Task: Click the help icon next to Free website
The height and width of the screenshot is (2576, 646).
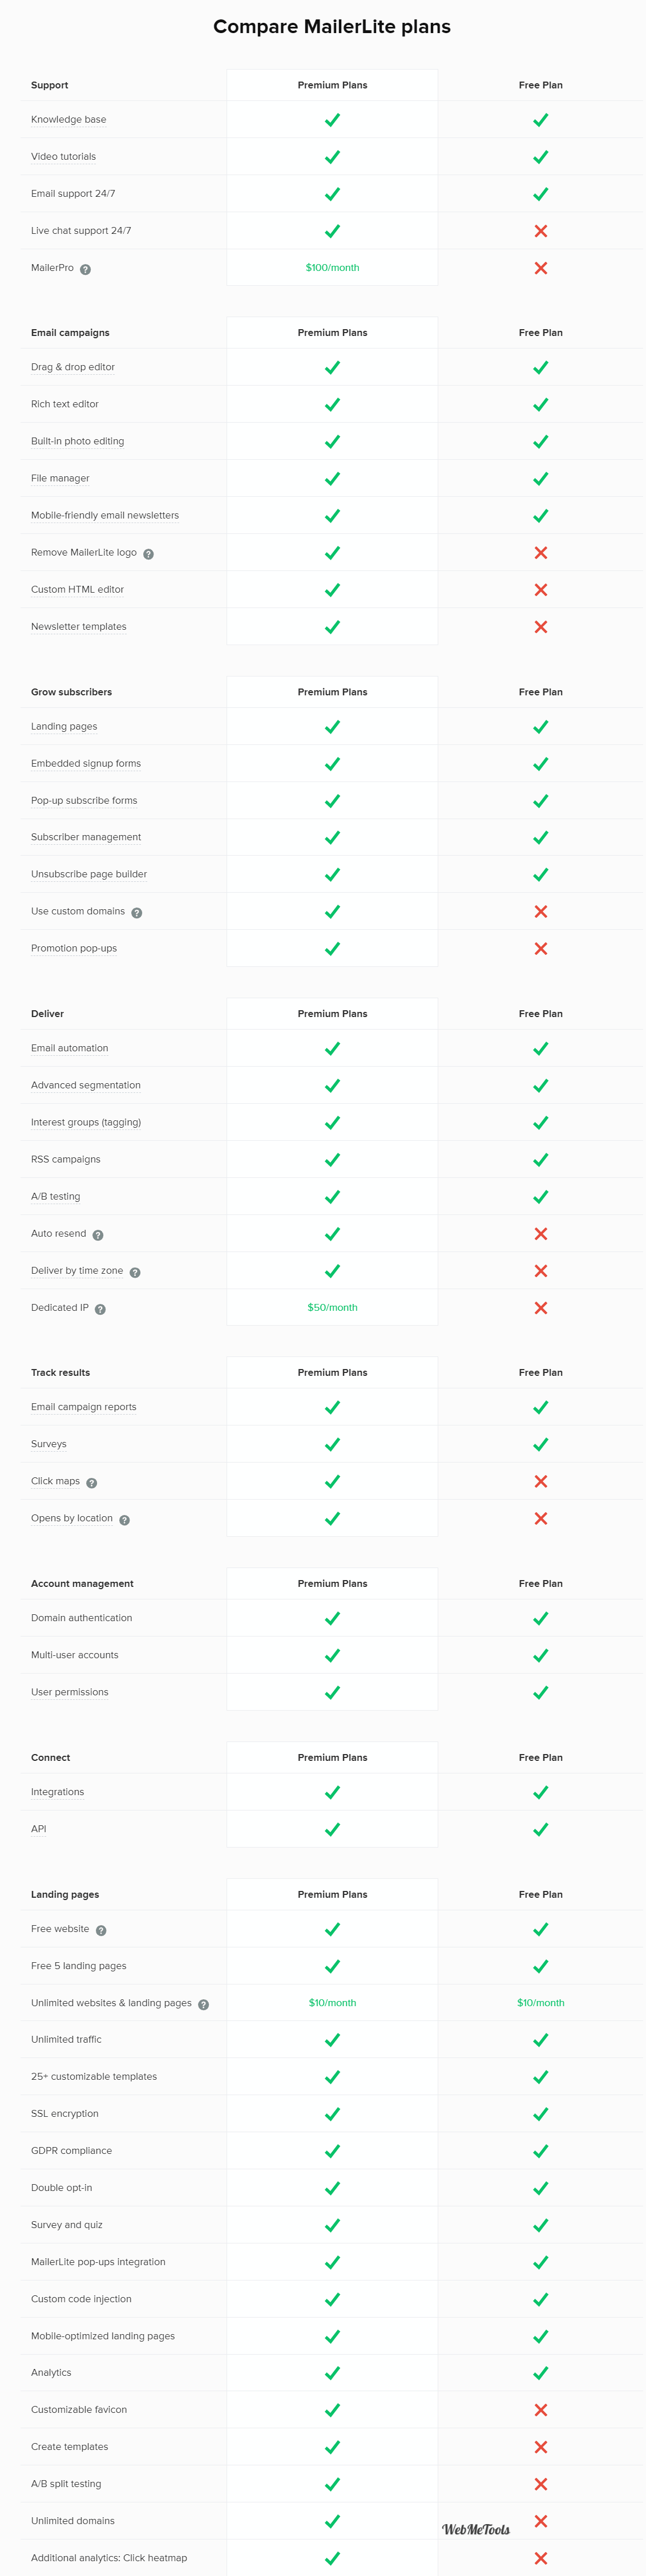Action: coord(100,1931)
